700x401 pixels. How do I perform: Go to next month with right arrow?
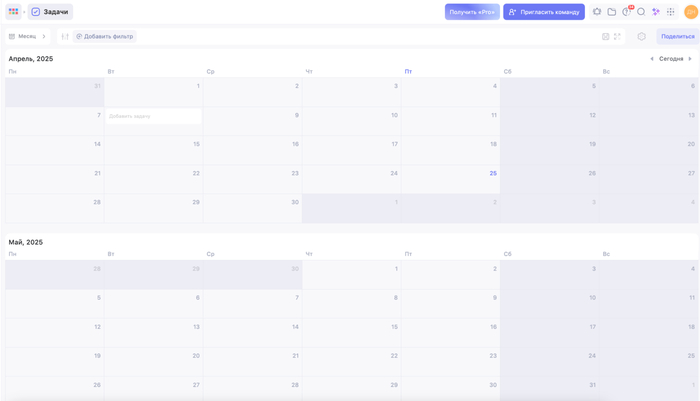pos(690,59)
